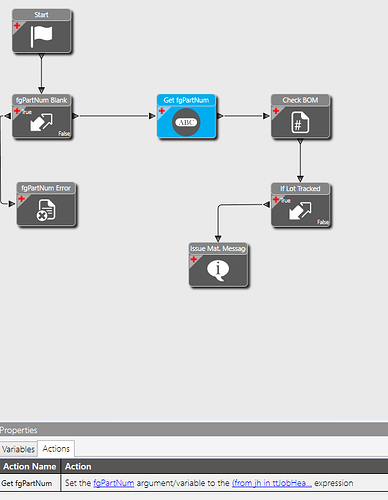Screen dimensions: 388x500
Task: Select the fgPartNum Error node
Action: click(46, 204)
